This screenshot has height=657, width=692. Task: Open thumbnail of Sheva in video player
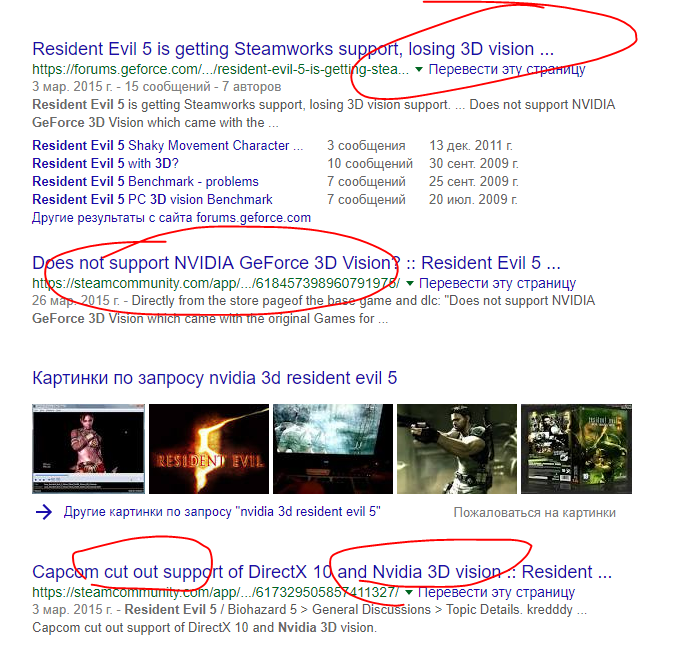88,449
